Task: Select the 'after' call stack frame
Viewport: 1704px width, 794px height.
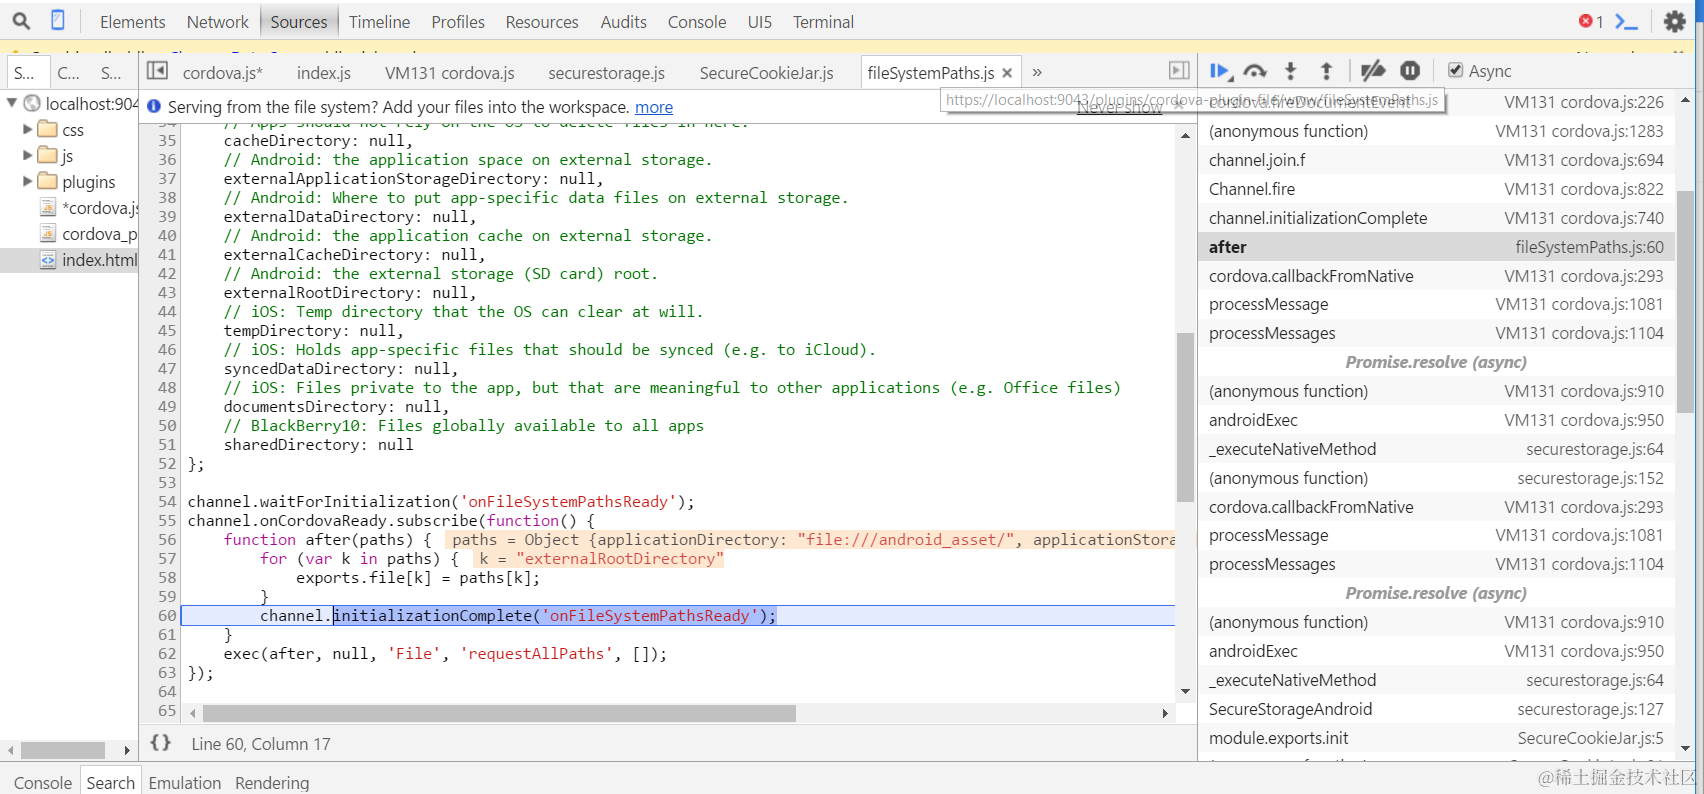Action: (1436, 247)
